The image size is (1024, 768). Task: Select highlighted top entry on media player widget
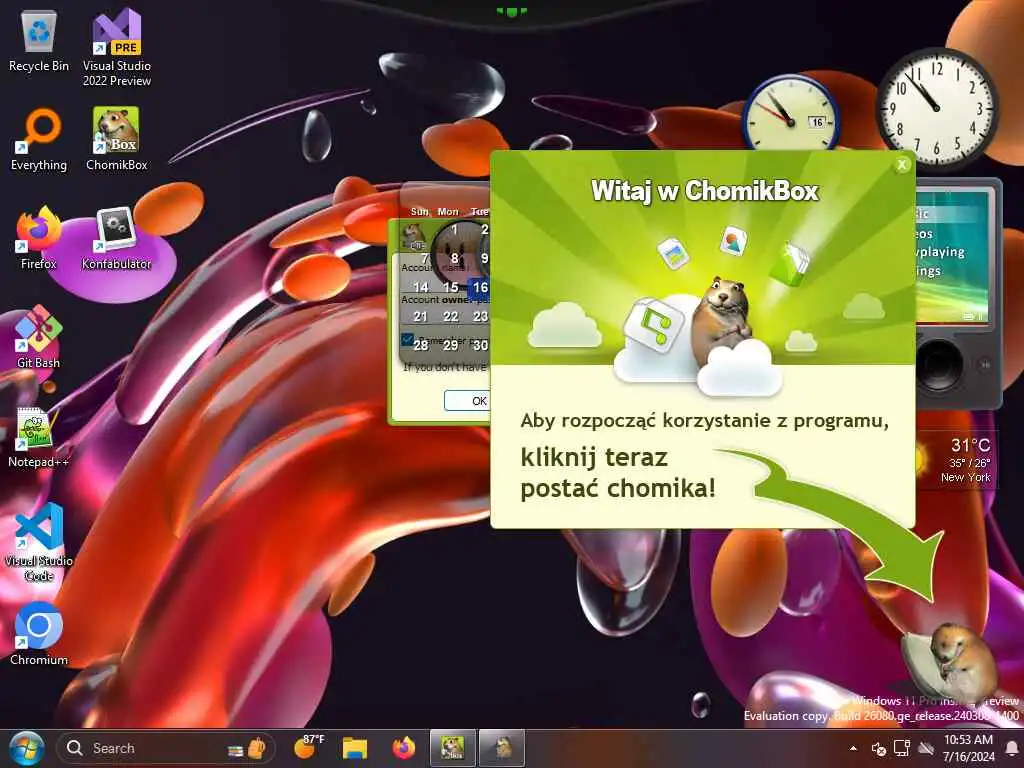click(952, 214)
